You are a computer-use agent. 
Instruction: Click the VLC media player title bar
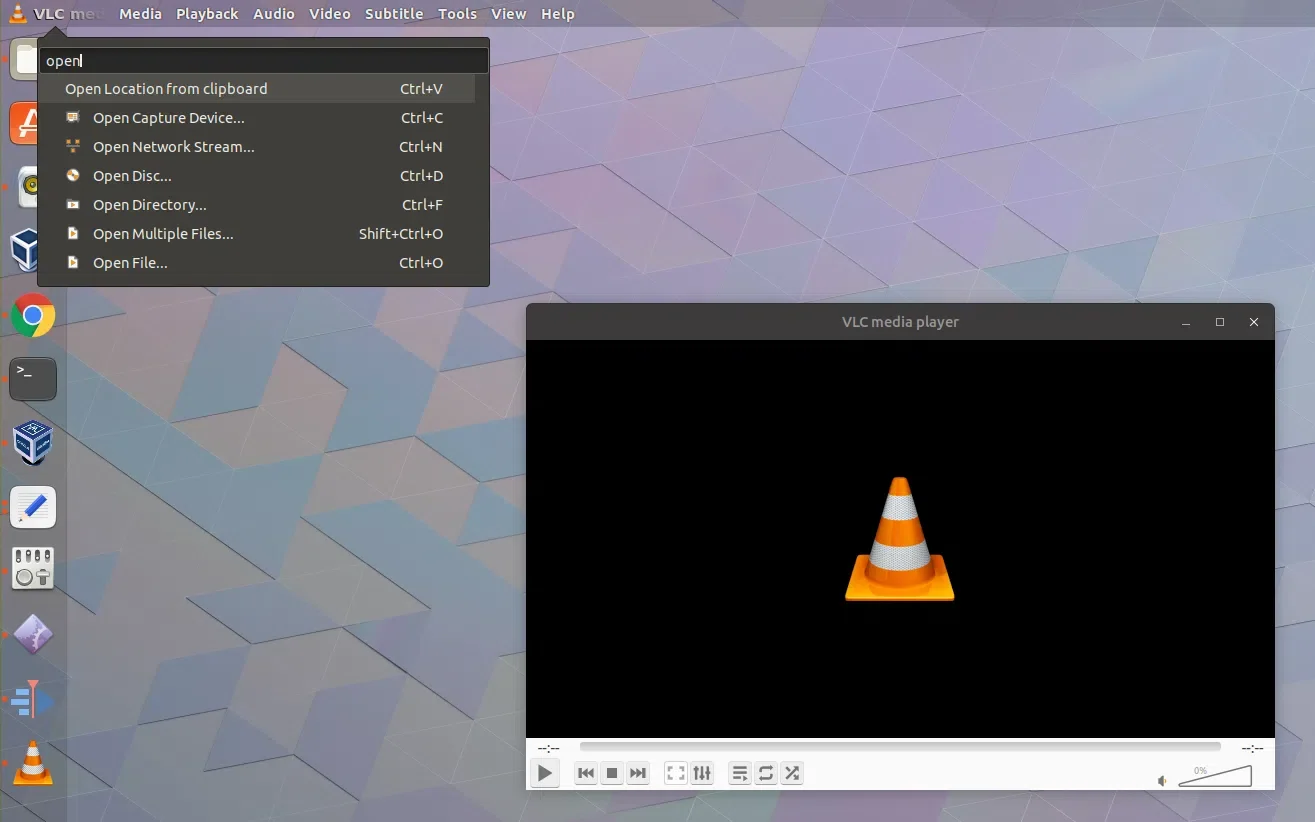pos(900,322)
